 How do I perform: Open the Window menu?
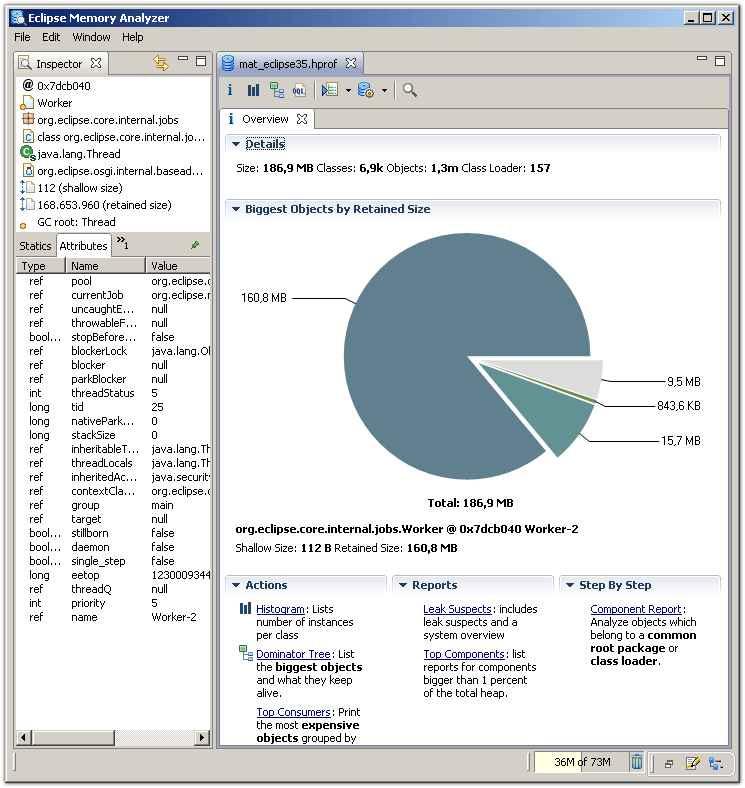(91, 37)
